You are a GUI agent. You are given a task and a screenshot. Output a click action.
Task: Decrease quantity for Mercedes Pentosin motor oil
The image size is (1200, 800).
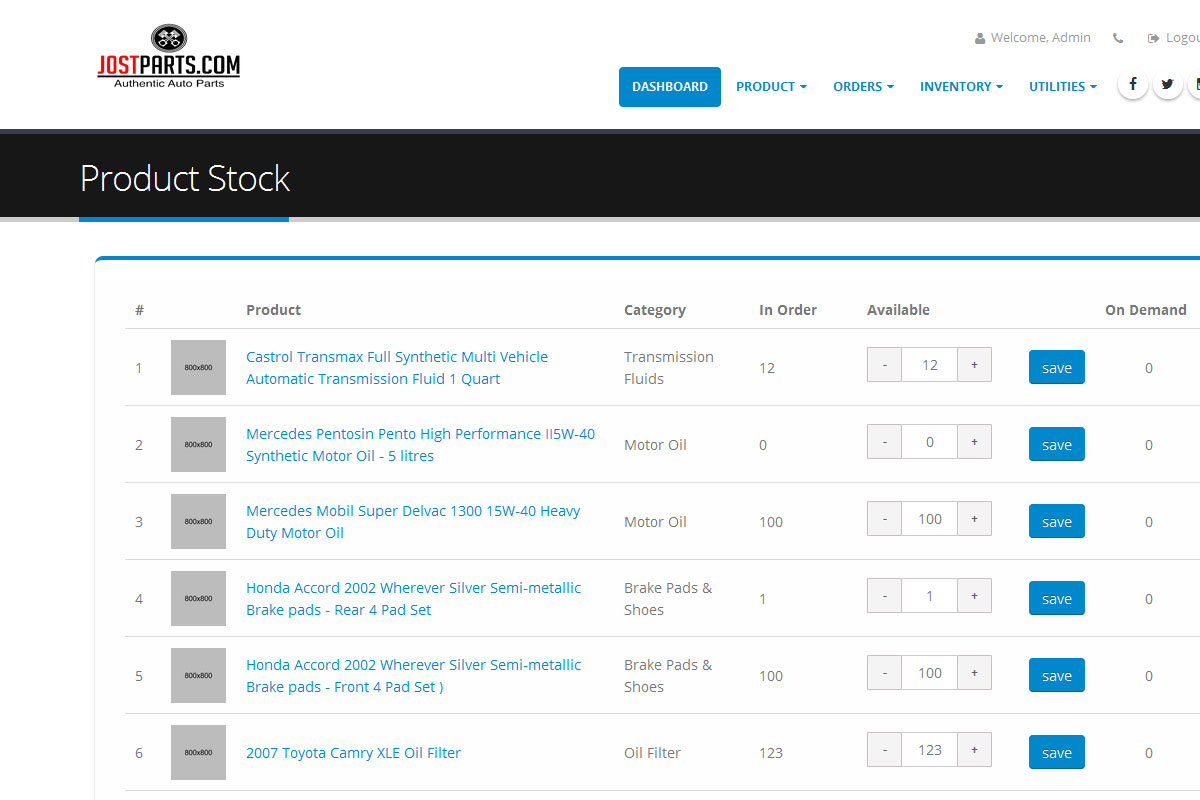point(884,442)
